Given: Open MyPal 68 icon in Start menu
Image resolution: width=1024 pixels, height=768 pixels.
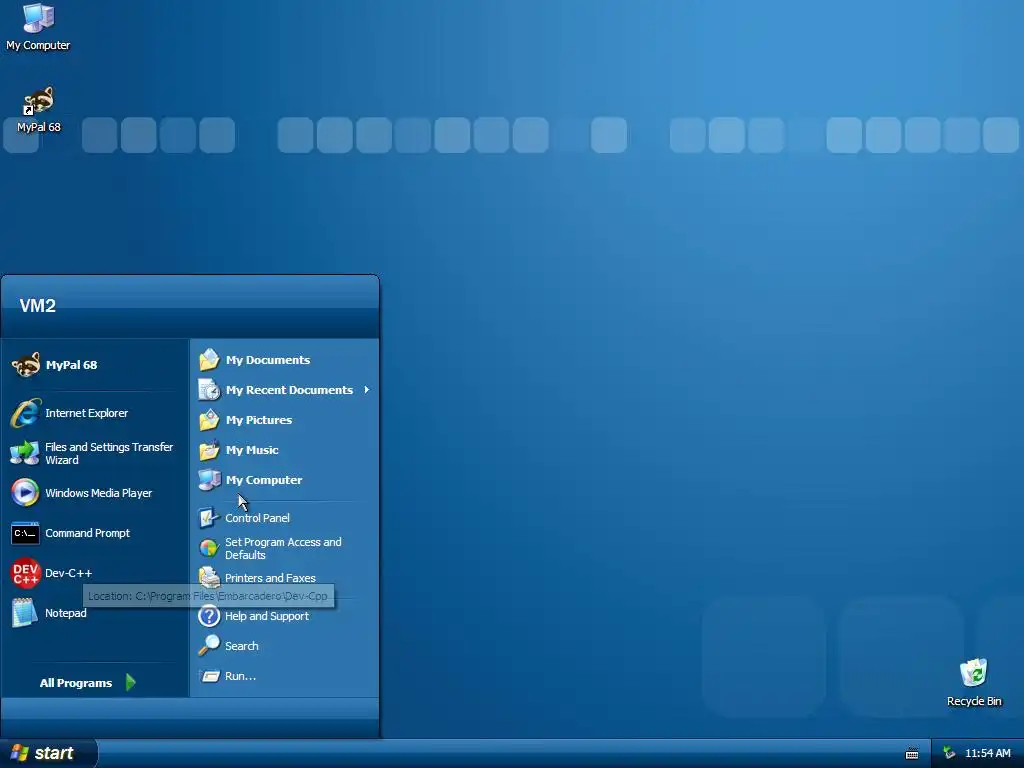Looking at the screenshot, I should pyautogui.click(x=25, y=364).
